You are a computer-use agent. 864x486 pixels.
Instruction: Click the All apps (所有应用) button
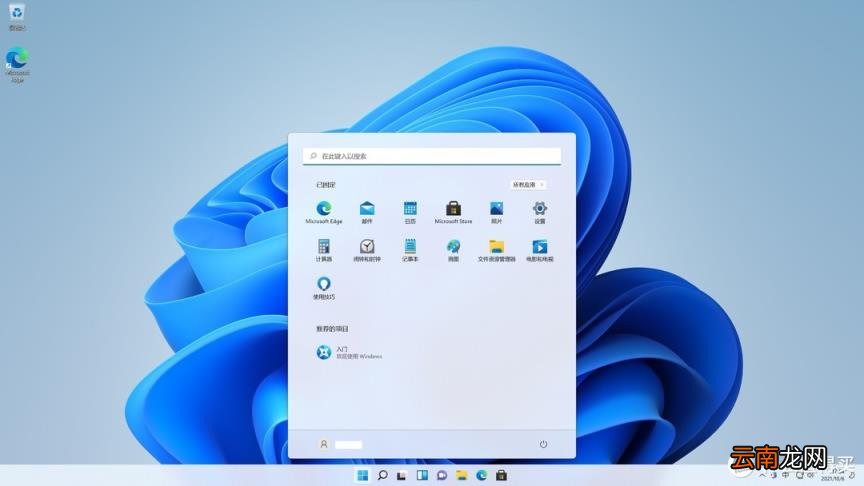click(527, 185)
